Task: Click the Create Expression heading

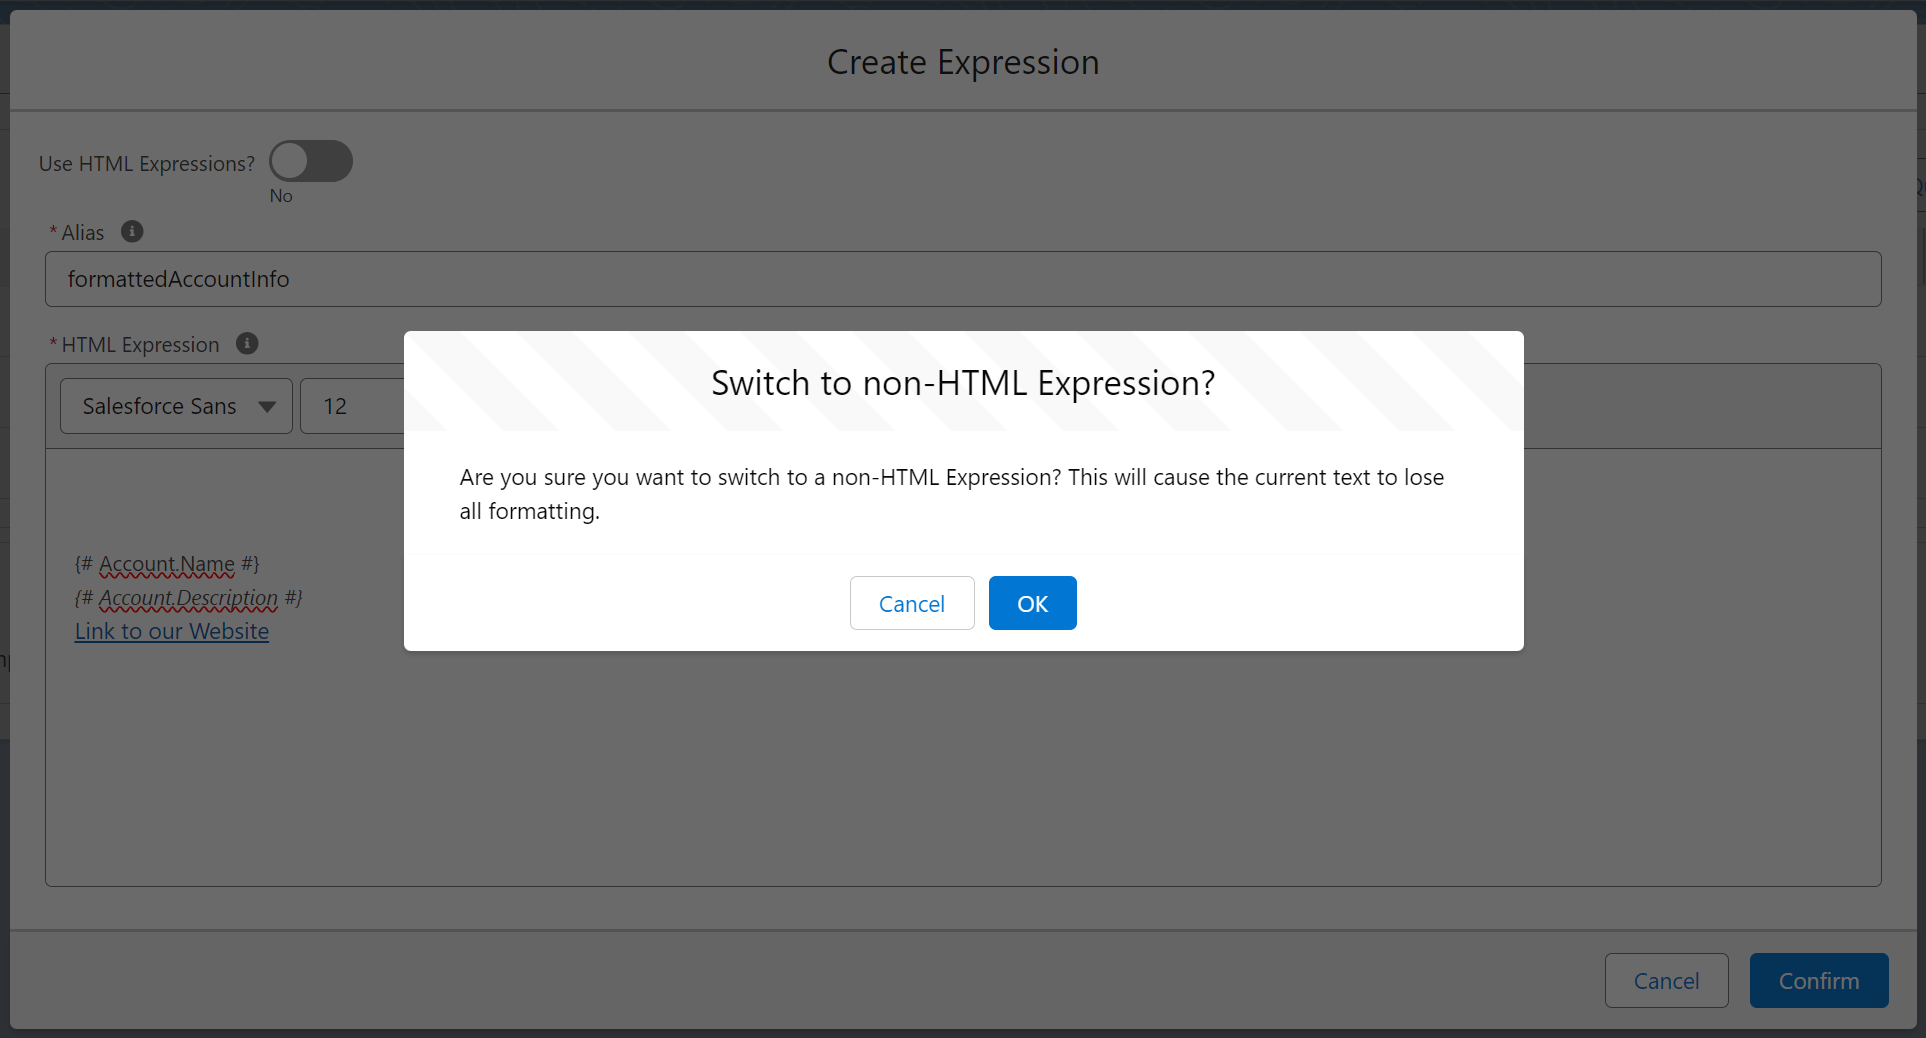Action: coord(963,62)
